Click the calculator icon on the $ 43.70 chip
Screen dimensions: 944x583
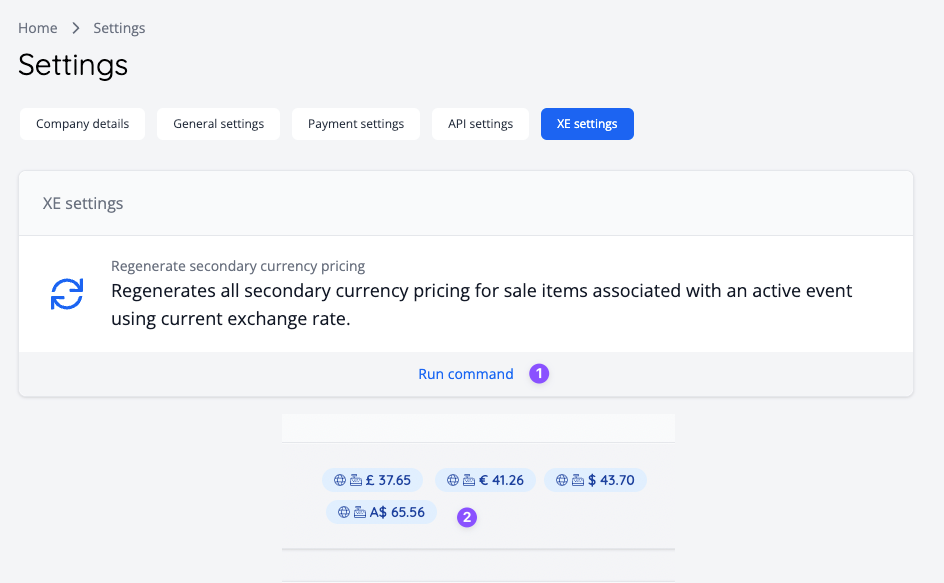(578, 480)
